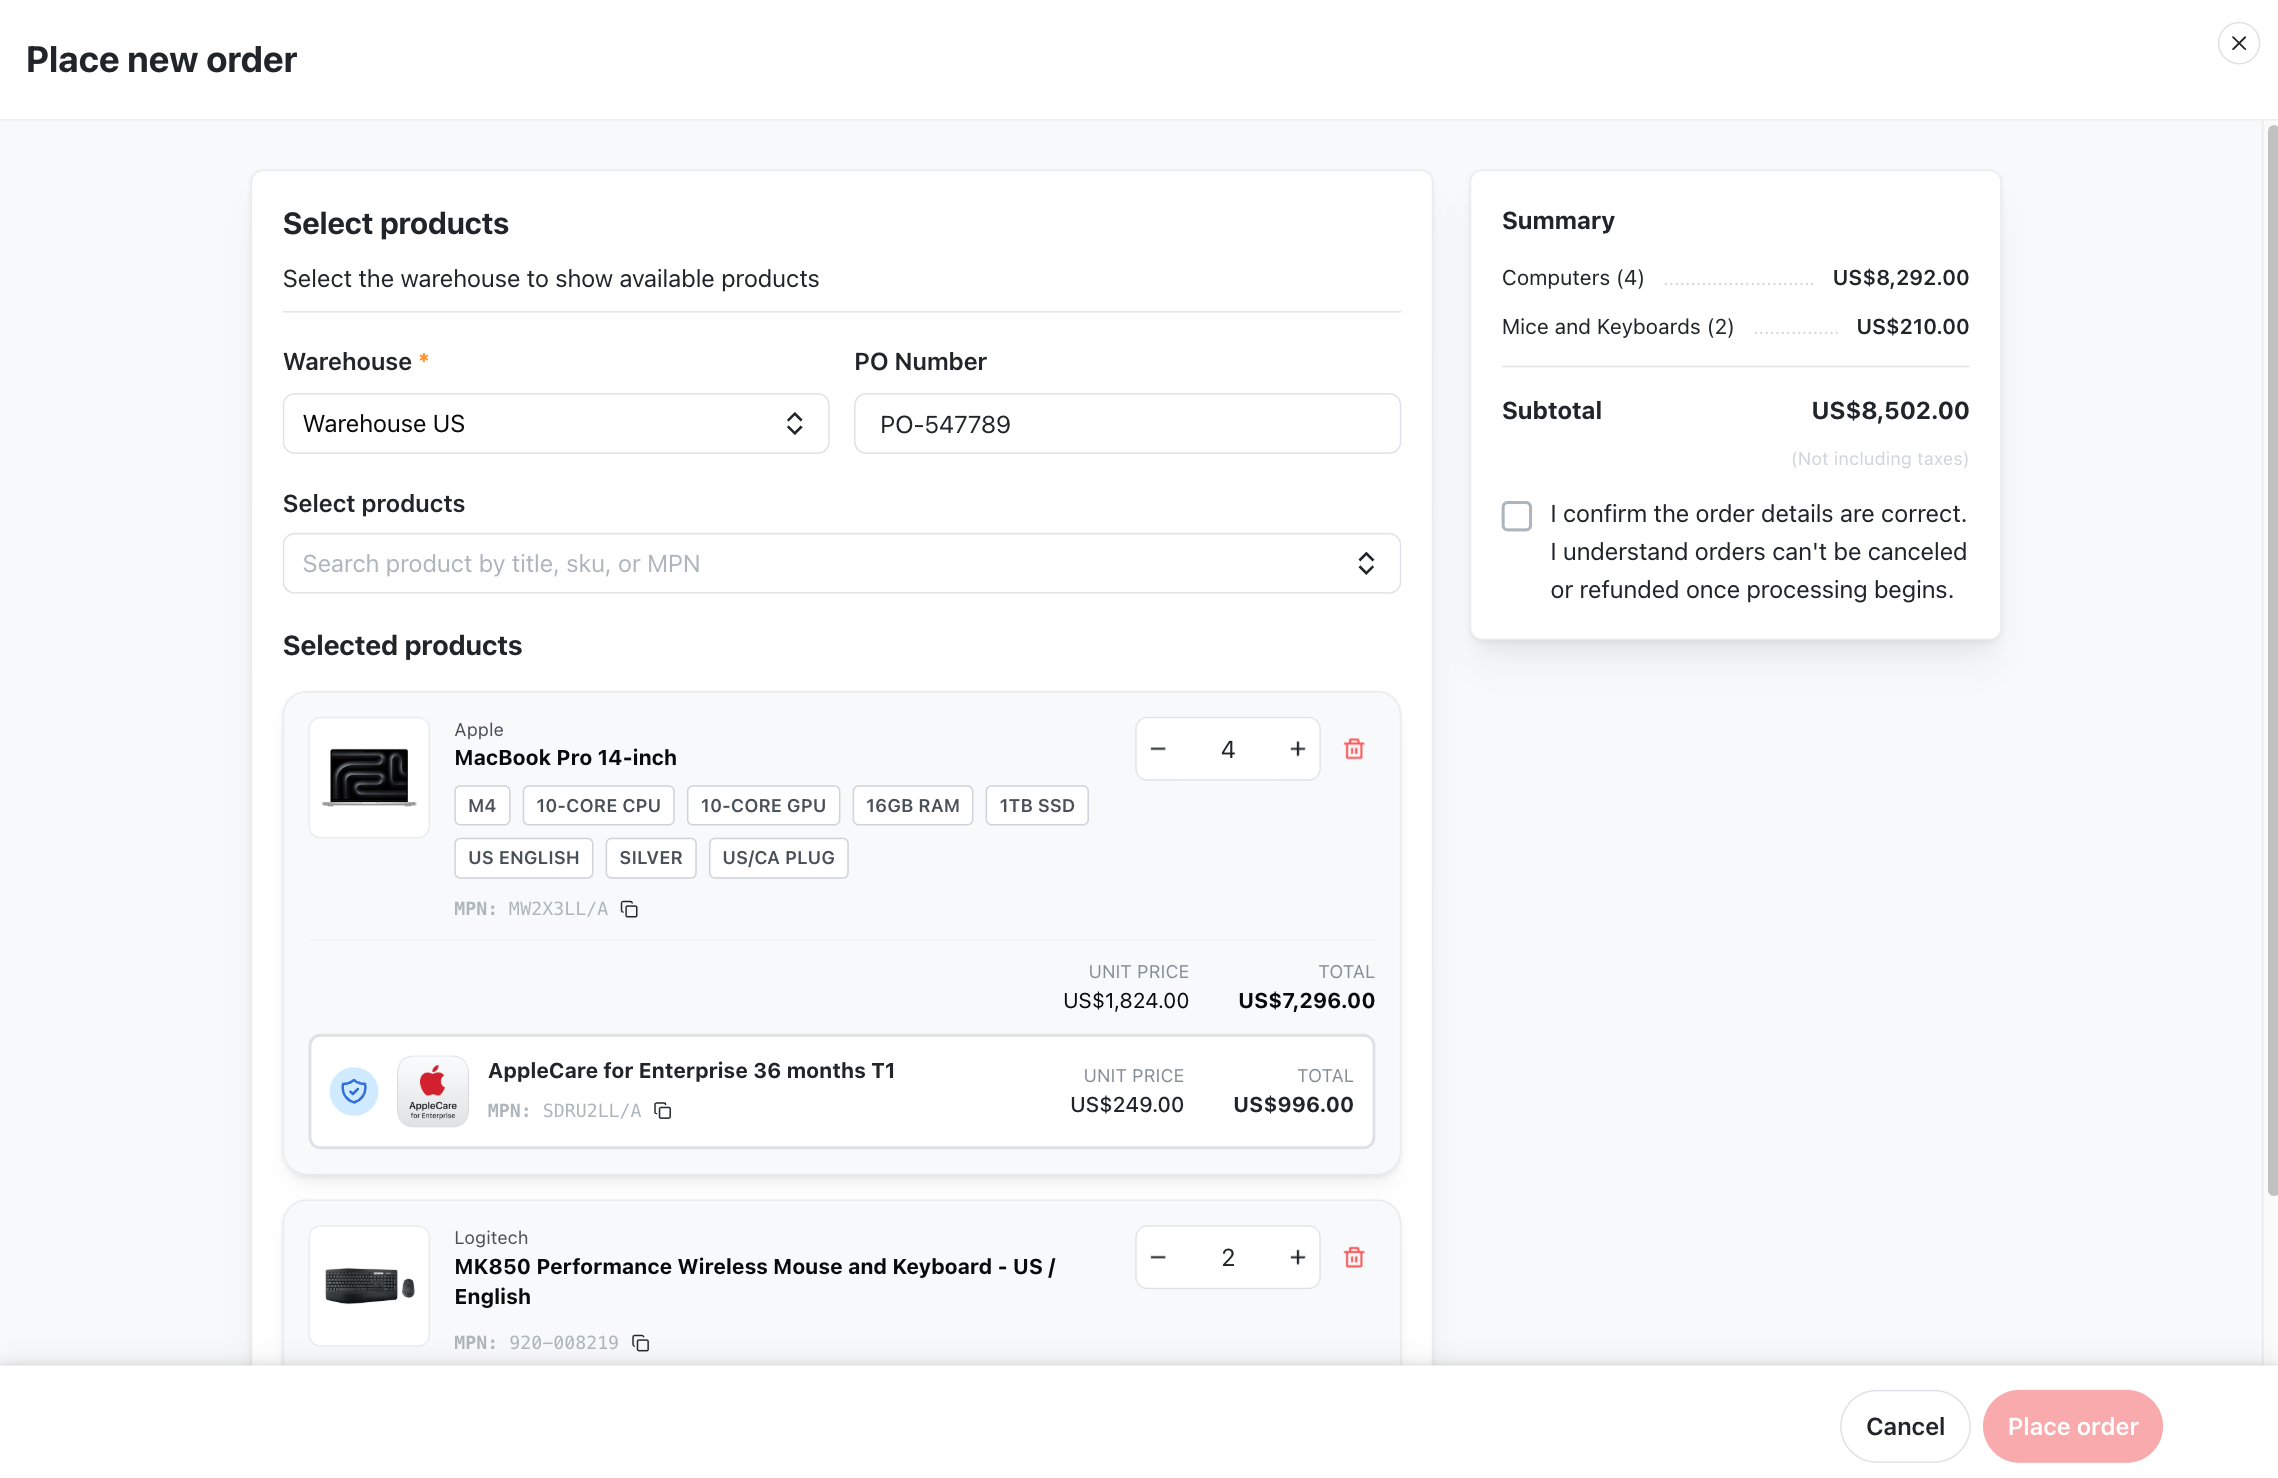Click the Mice and Keyboards (2) summary line
The height and width of the screenshot is (1478, 2278).
coord(1735,326)
